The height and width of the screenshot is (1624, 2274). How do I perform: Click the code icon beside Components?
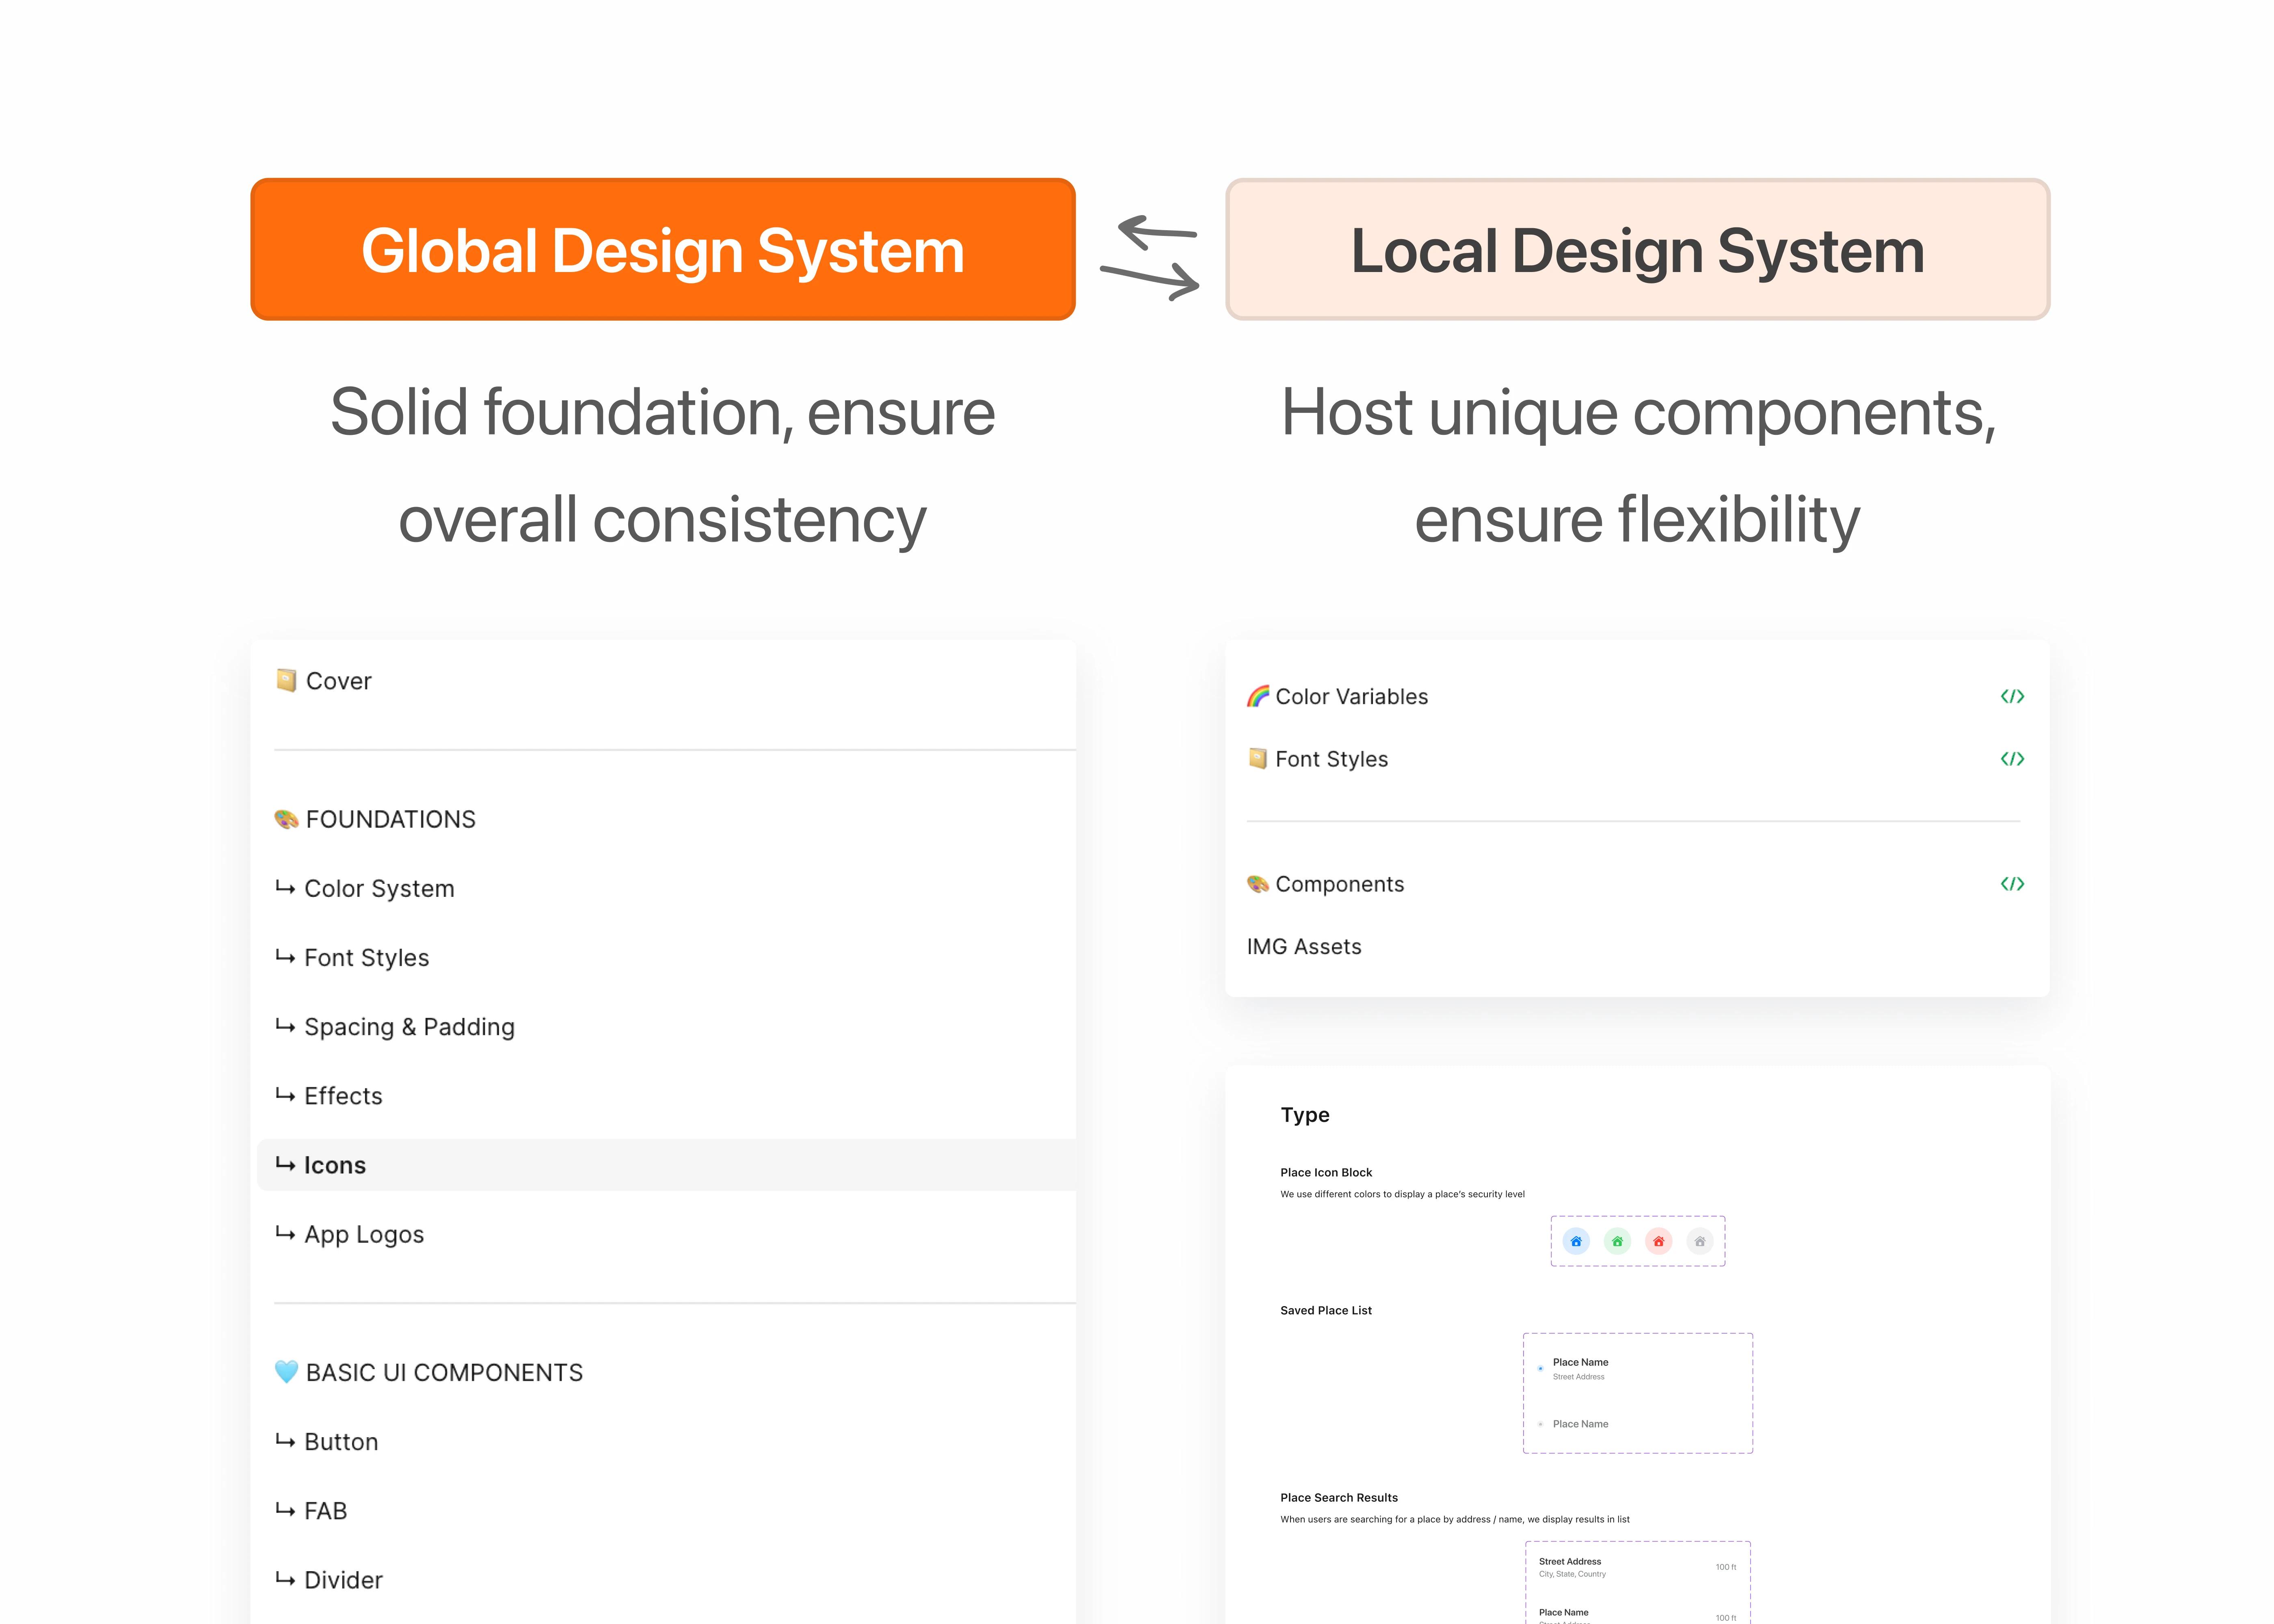pos(2013,883)
